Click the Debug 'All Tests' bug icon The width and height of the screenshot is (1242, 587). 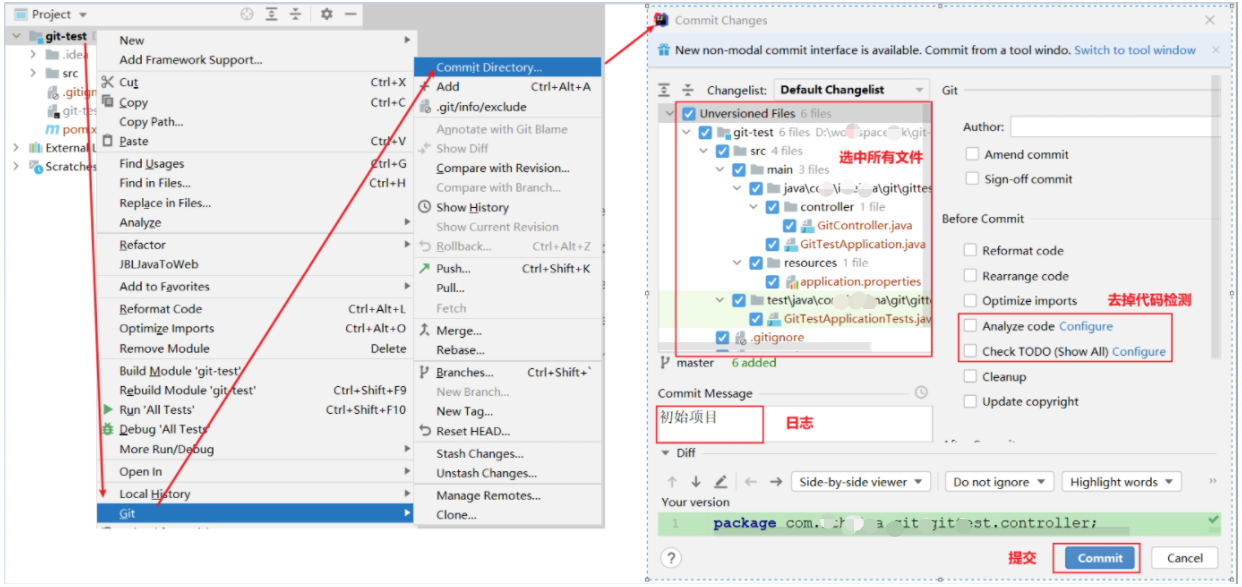coord(108,429)
